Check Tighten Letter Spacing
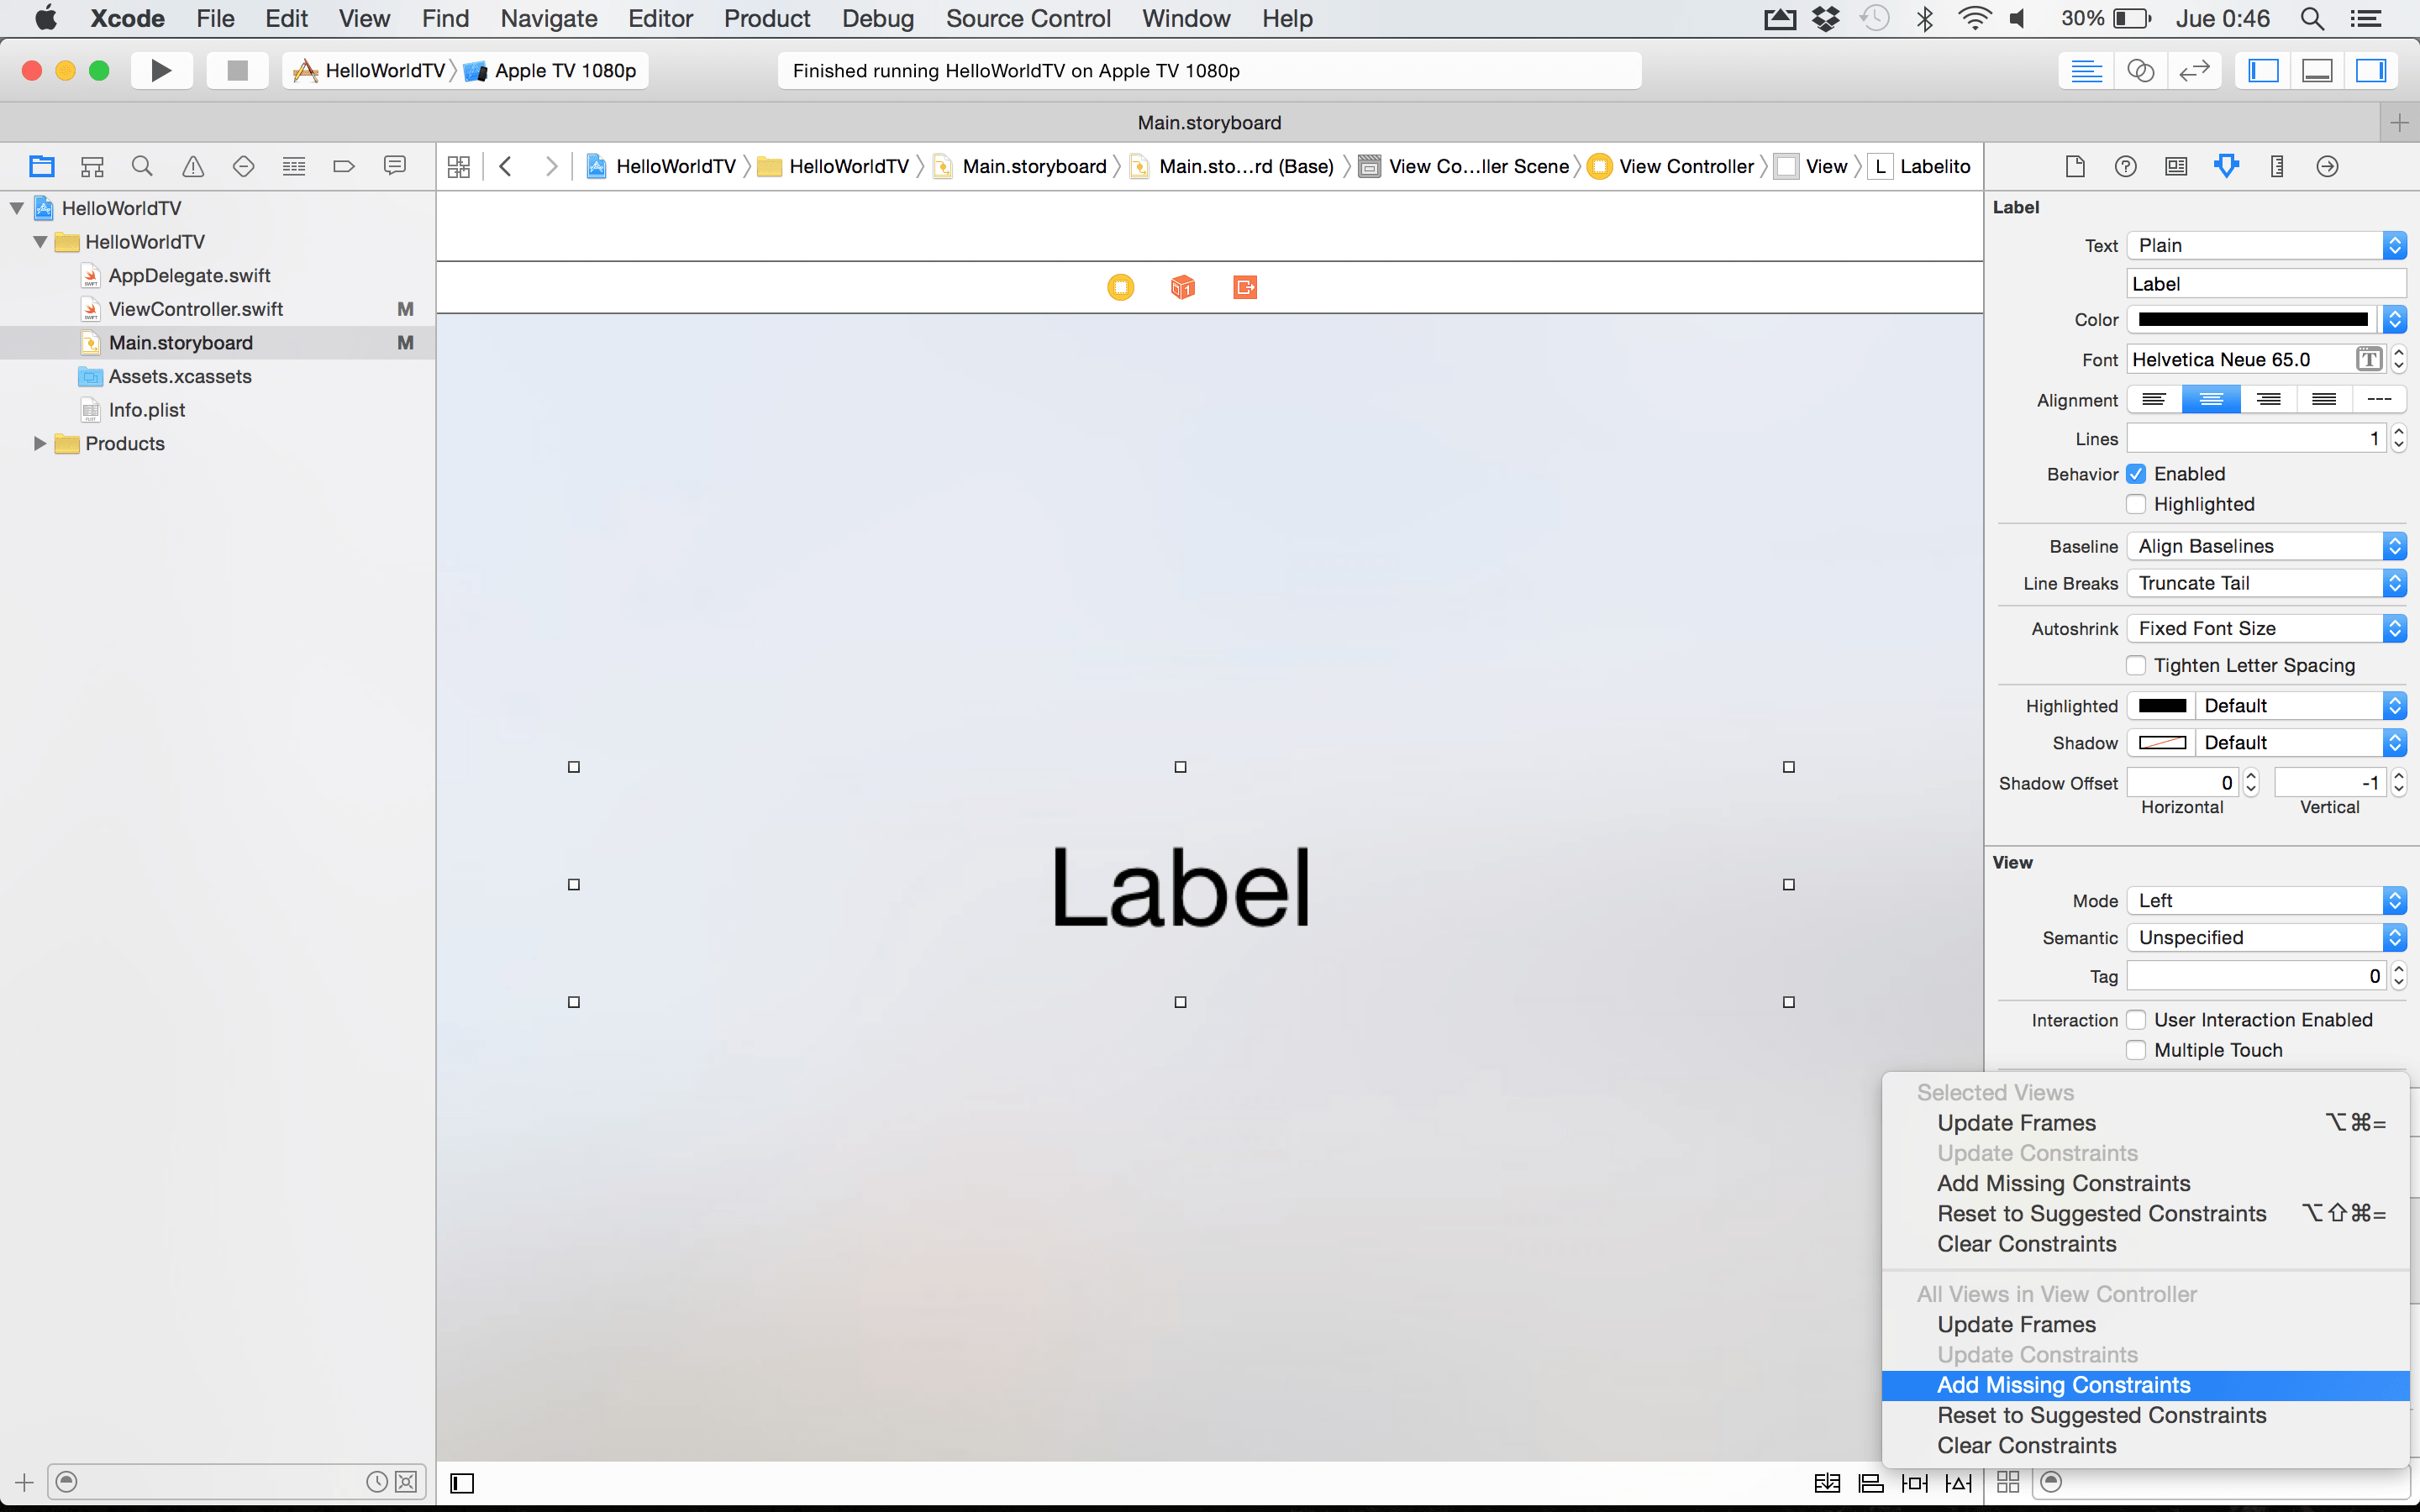Viewport: 2420px width, 1512px height. tap(2136, 665)
